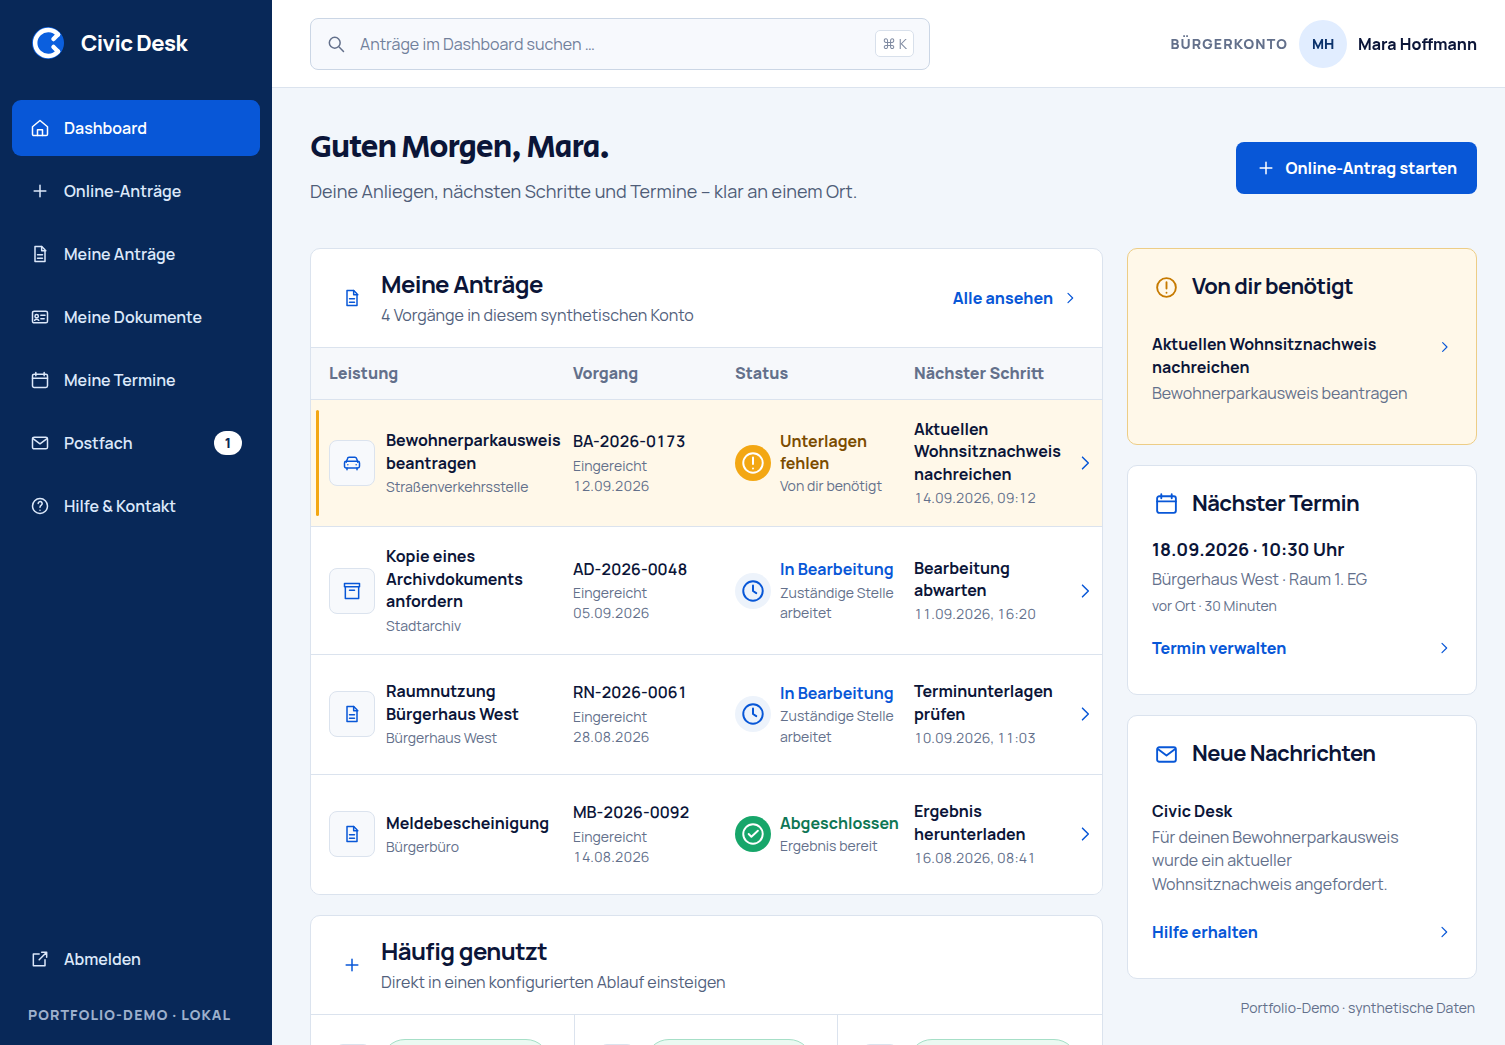This screenshot has height=1045, width=1505.
Task: Click the calendar icon in Nächster Termin card
Action: tap(1166, 504)
